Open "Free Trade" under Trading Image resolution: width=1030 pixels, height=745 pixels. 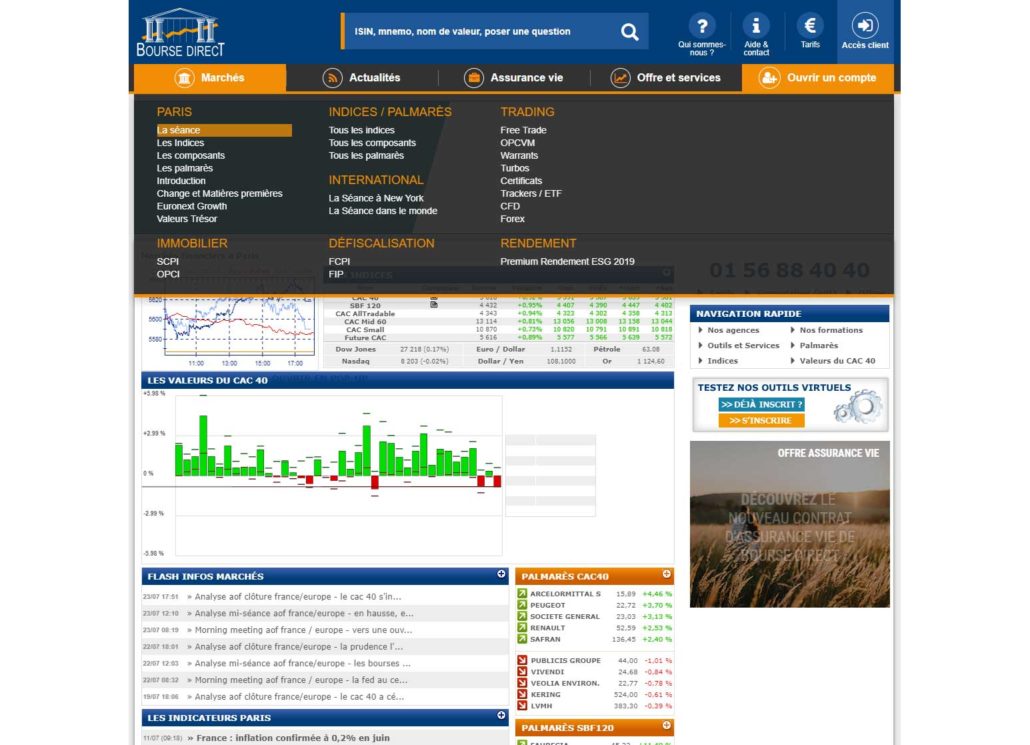pyautogui.click(x=522, y=130)
